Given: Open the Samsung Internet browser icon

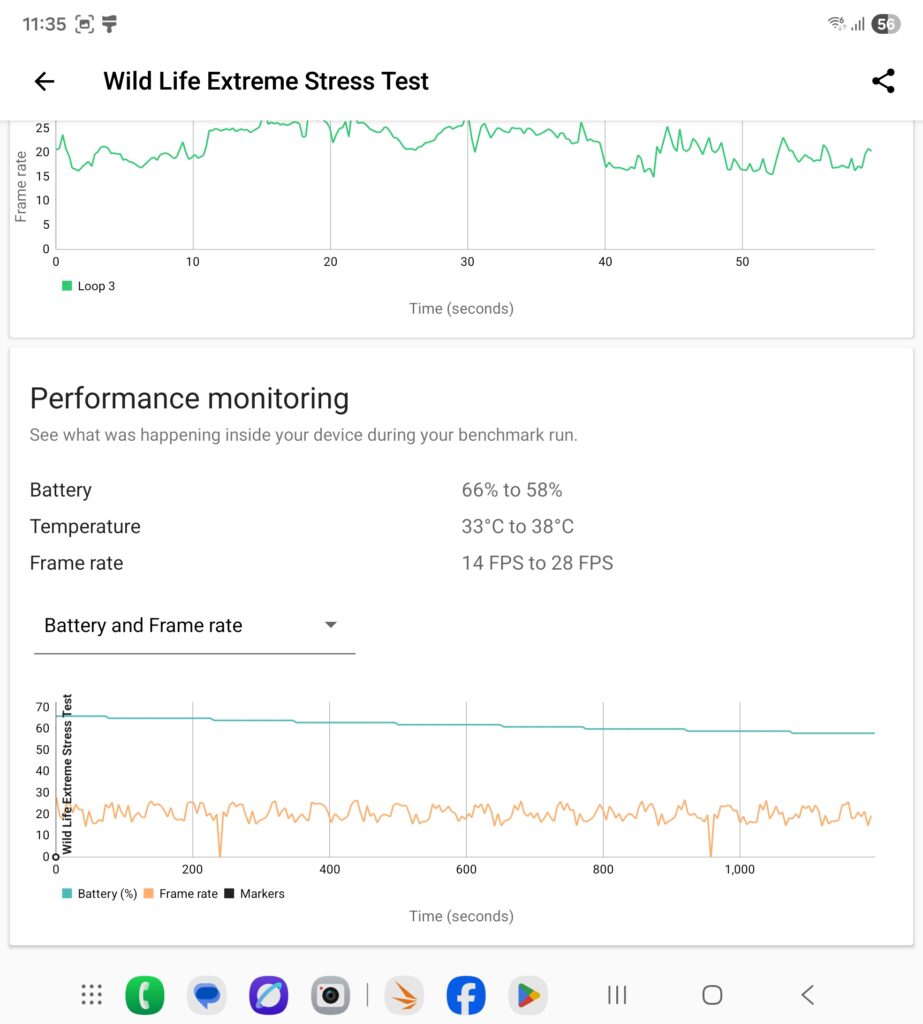Looking at the screenshot, I should (268, 994).
